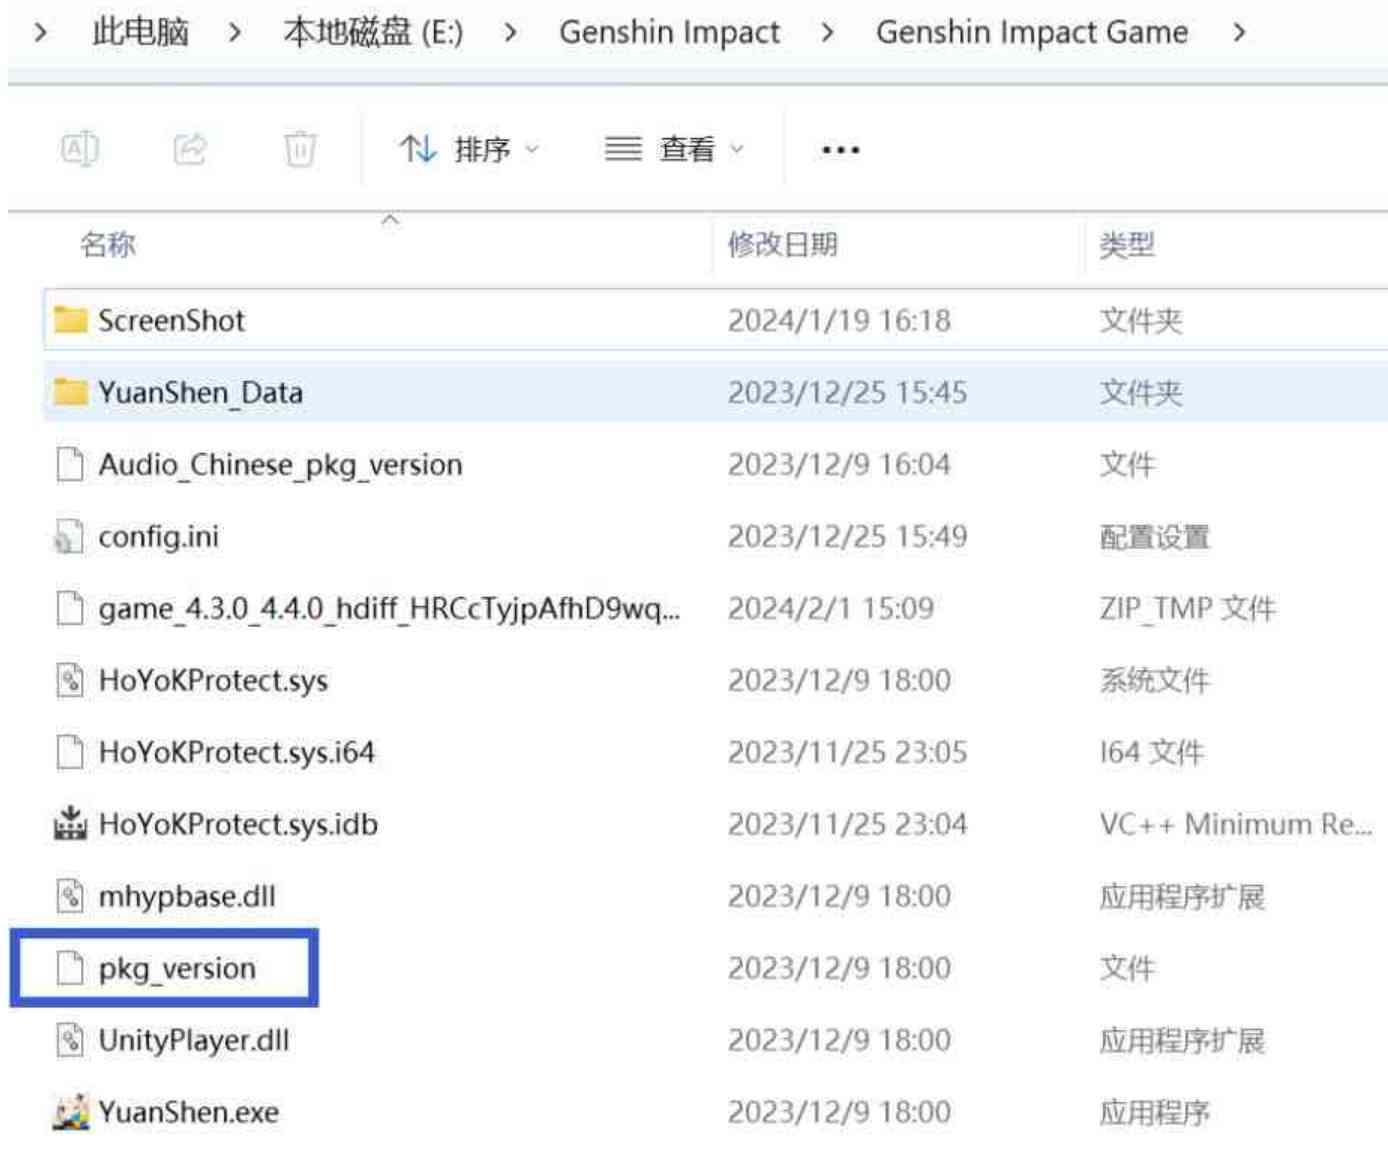The width and height of the screenshot is (1388, 1160).
Task: Select the YuanShen_Data folder icon
Action: [70, 392]
